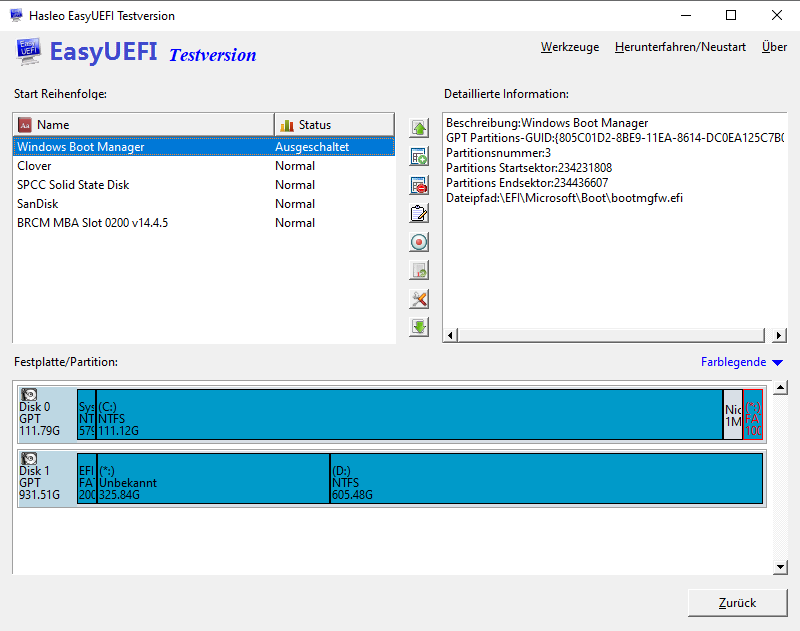Viewport: 800px width, 631px height.
Task: Click the Disk 0 GPT 111.79G label
Action: (x=39, y=419)
